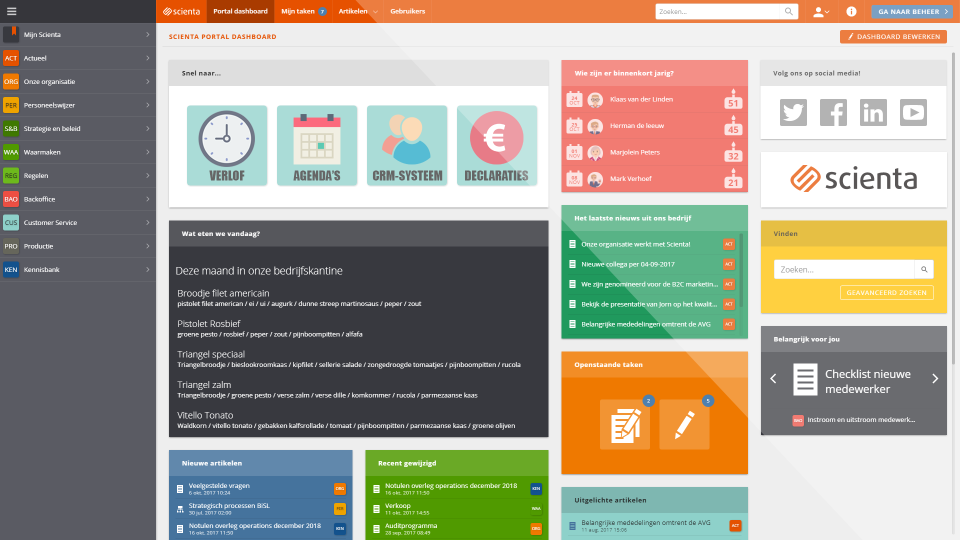Show next Belangrijk voor jou item

[x=935, y=379]
